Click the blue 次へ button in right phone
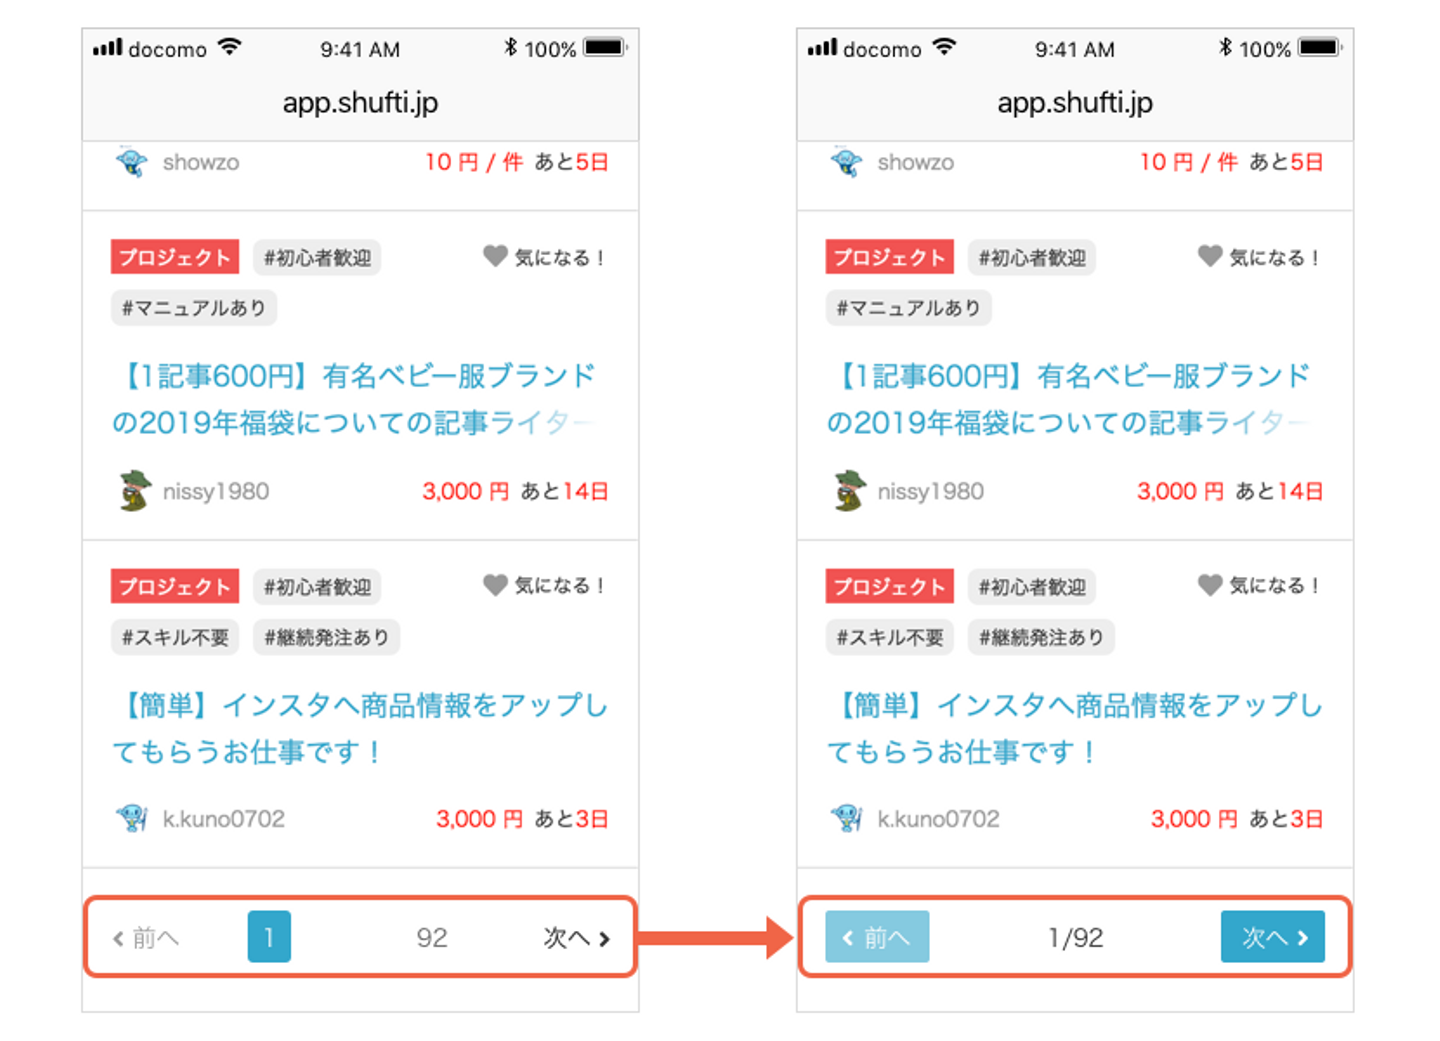This screenshot has height=1041, width=1440. [1272, 937]
